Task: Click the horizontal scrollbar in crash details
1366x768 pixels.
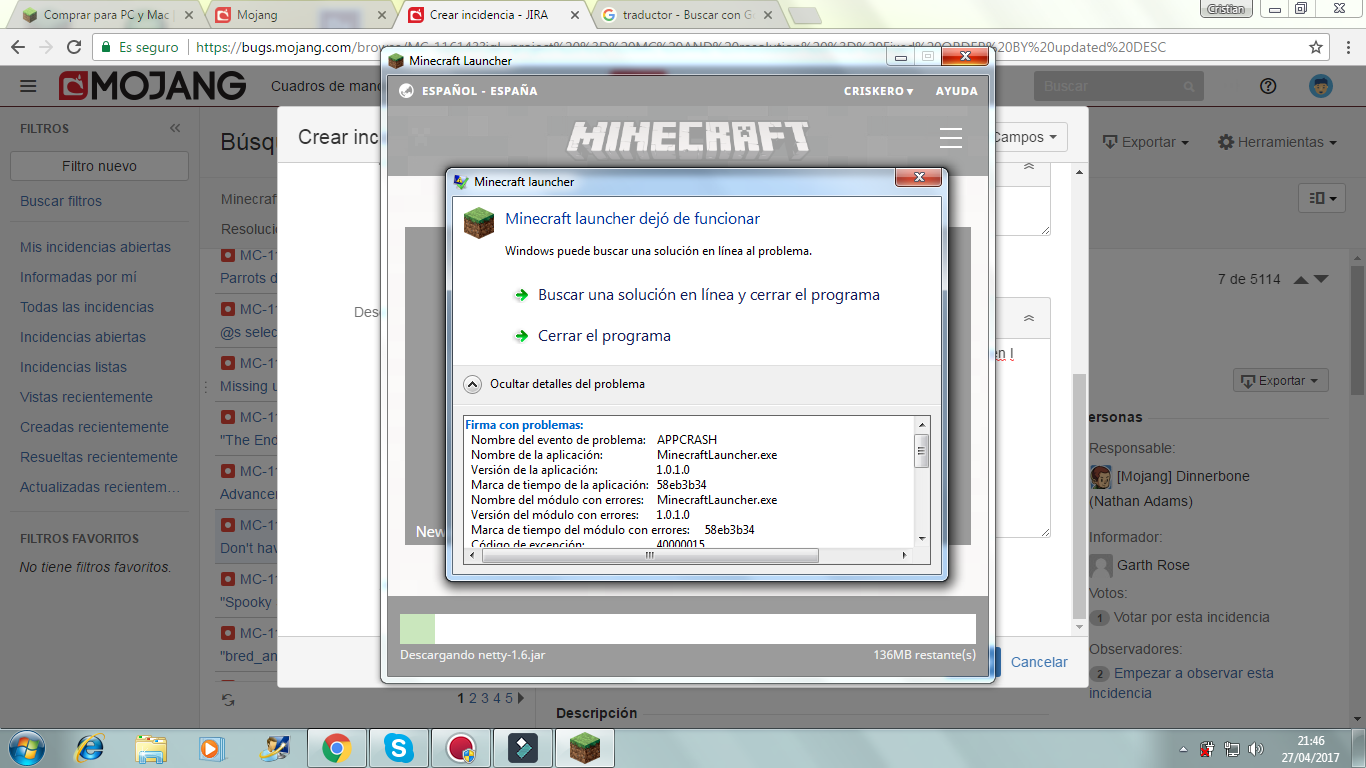Action: (x=649, y=556)
